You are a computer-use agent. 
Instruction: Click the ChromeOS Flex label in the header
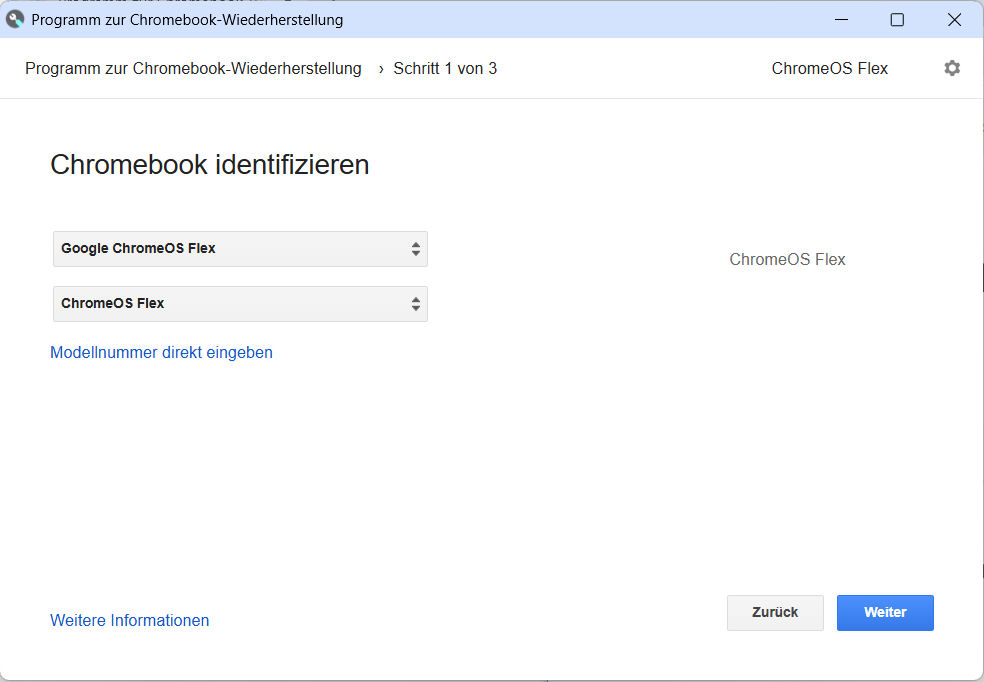[830, 68]
